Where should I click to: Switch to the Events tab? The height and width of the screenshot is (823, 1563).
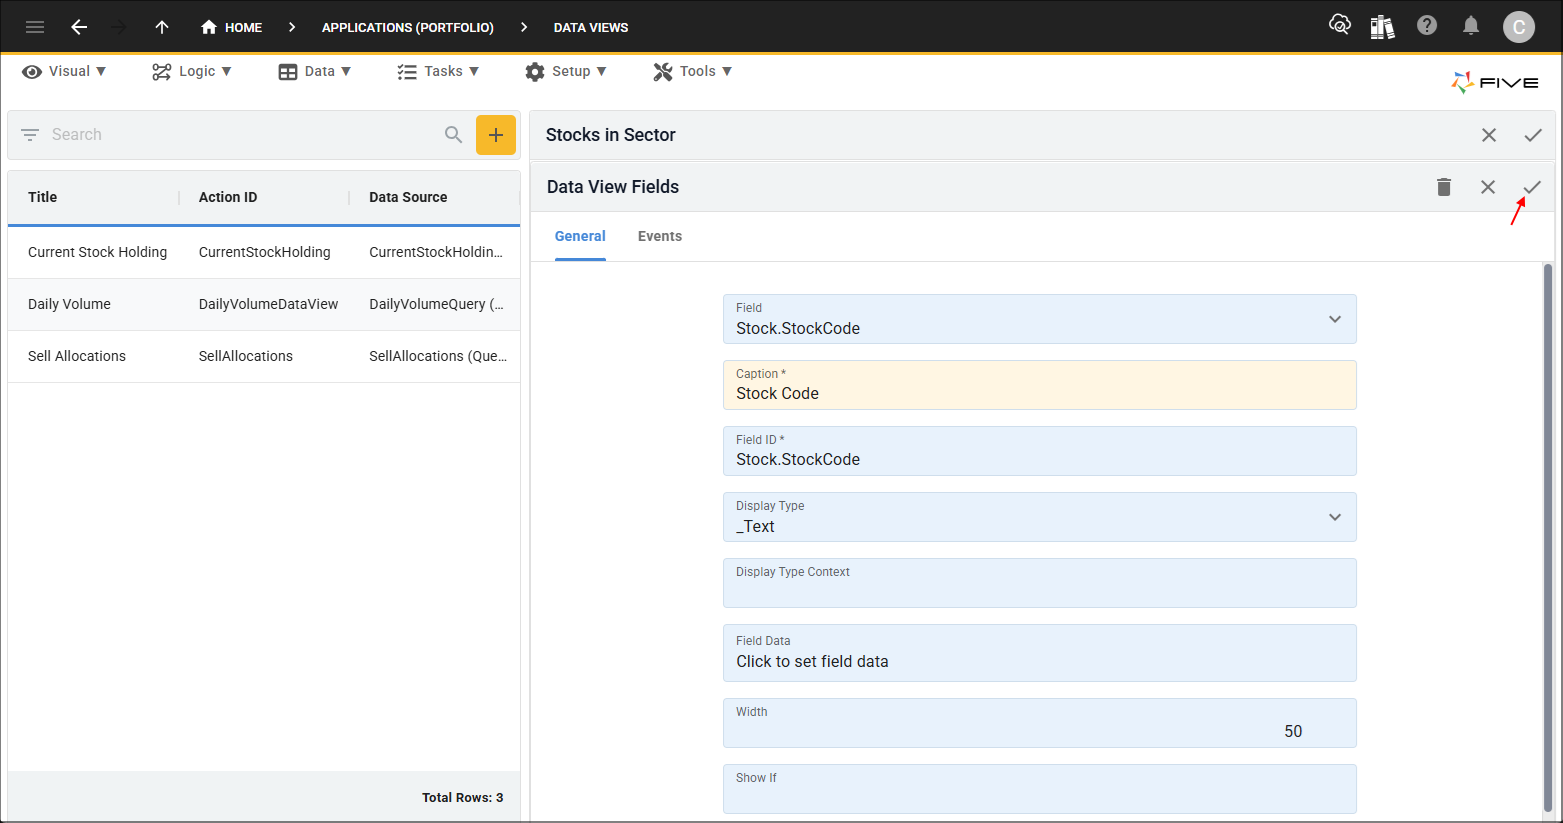[x=659, y=236]
